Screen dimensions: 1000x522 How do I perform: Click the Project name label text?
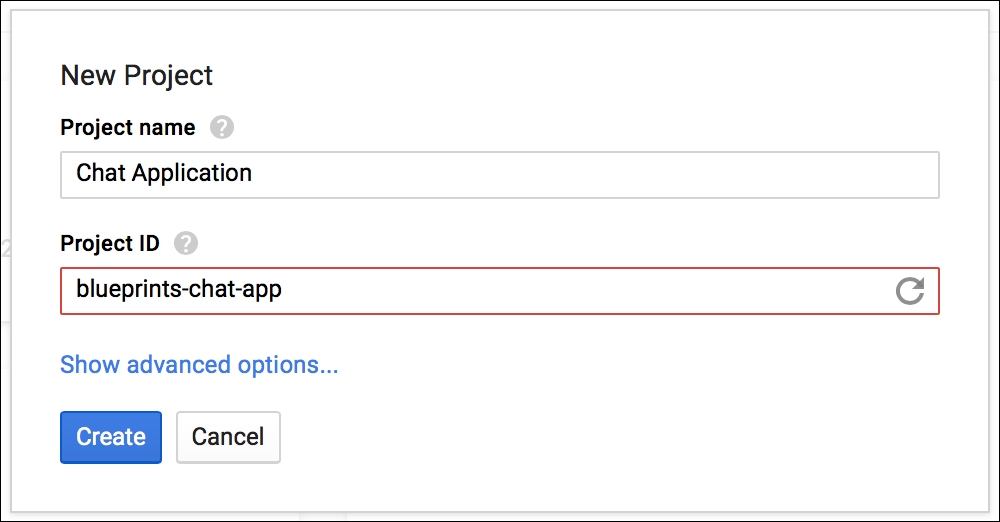click(x=128, y=127)
